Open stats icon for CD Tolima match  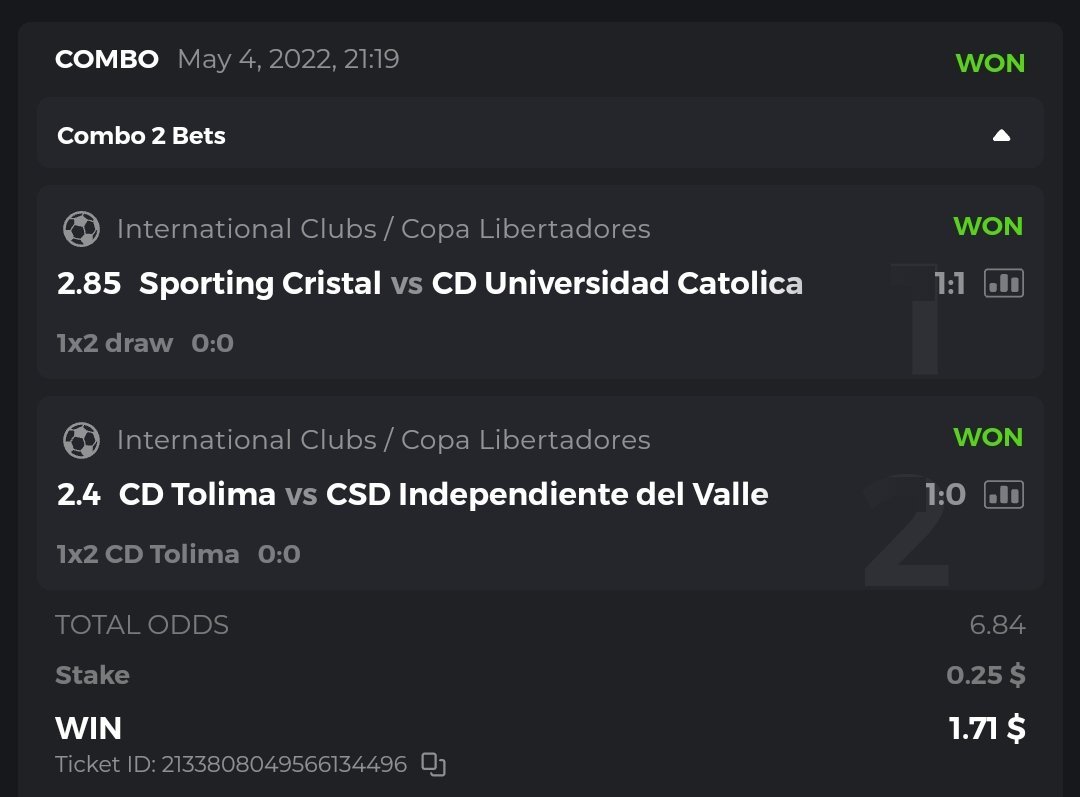click(1003, 494)
